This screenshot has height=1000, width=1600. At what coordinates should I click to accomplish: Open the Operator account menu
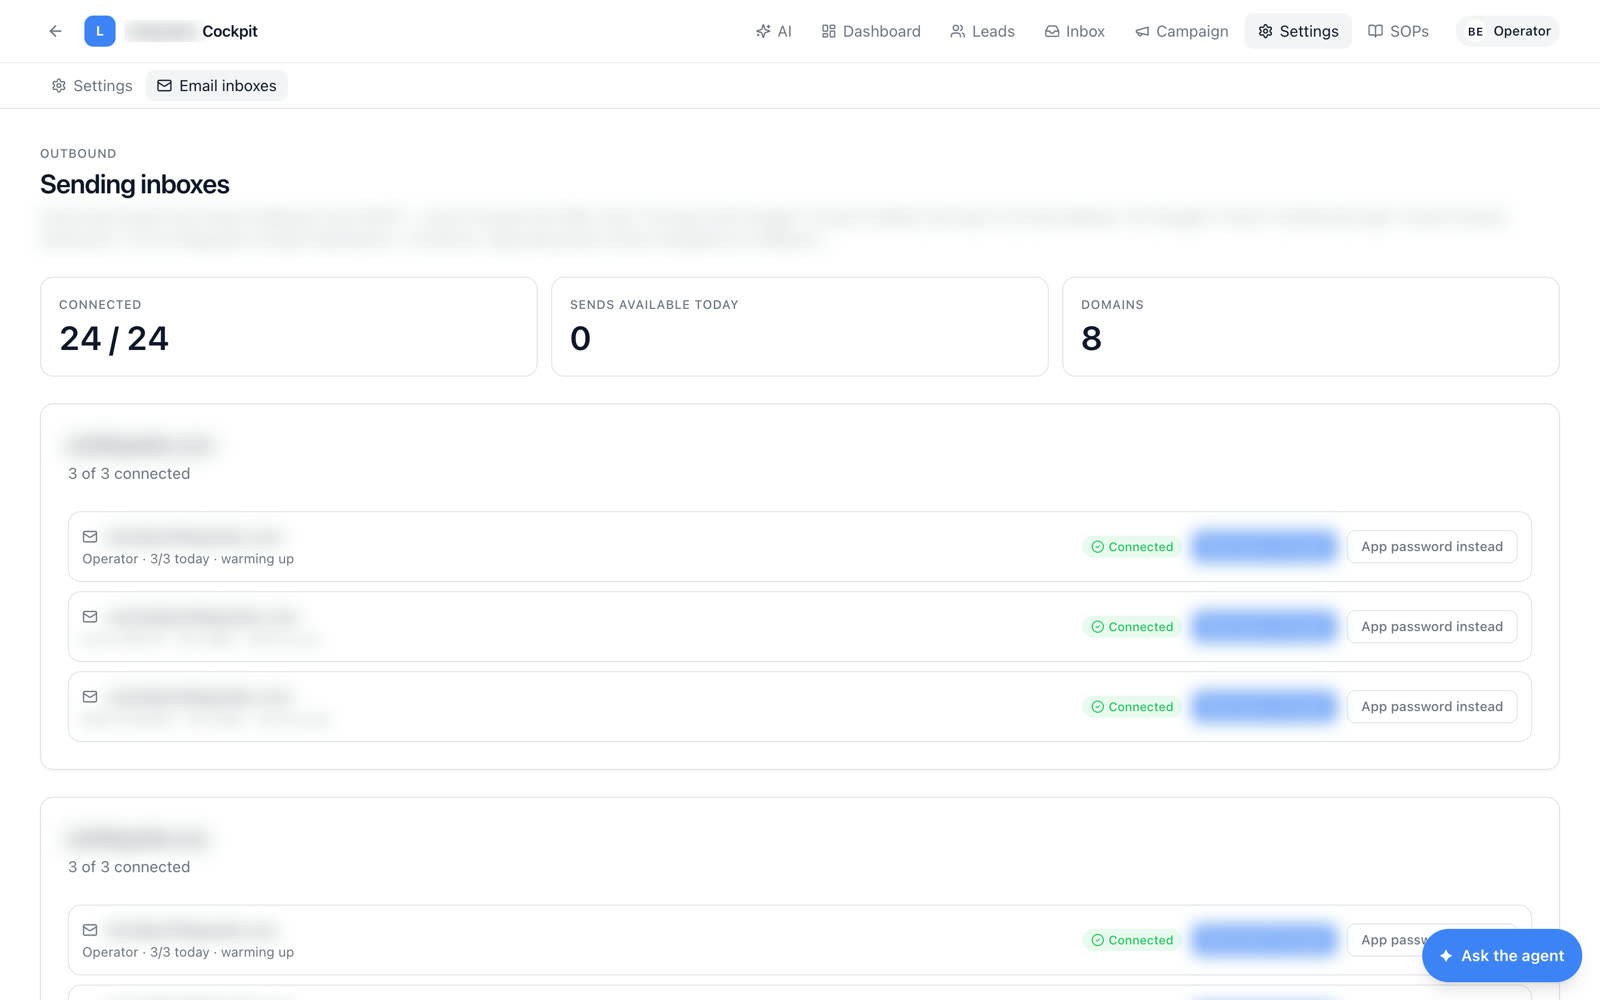(1508, 31)
